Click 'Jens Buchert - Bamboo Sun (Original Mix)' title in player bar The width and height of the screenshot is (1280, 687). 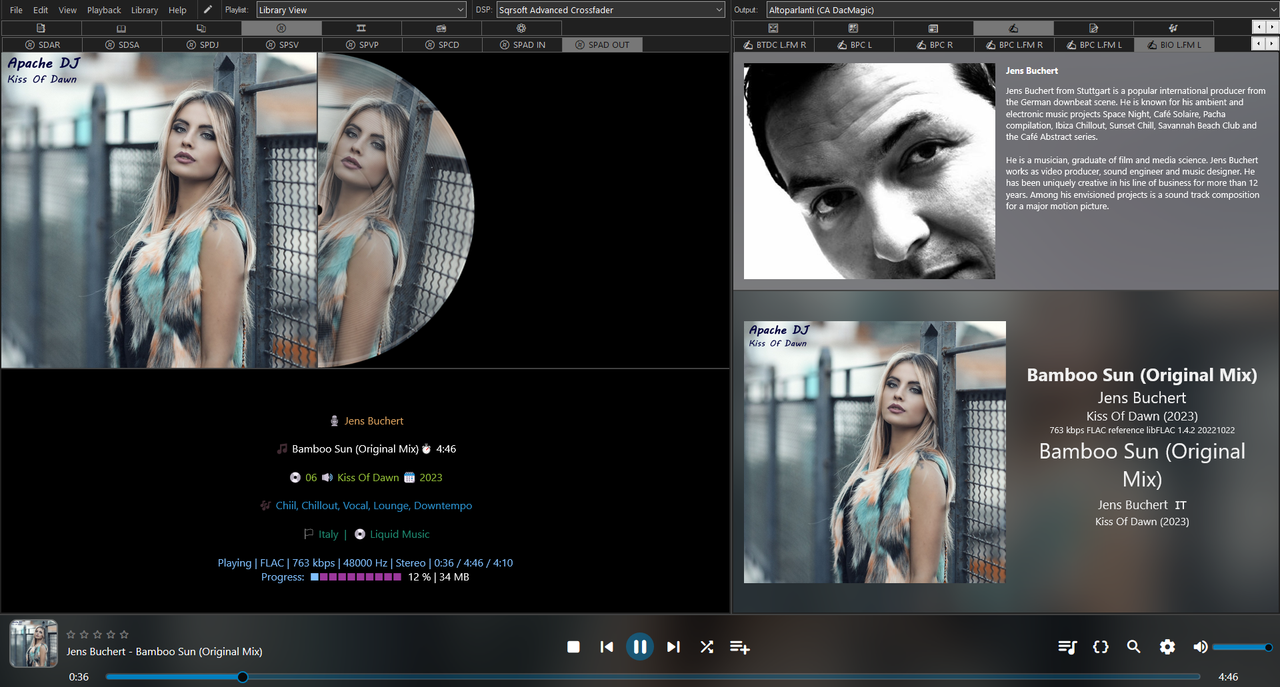tap(165, 652)
